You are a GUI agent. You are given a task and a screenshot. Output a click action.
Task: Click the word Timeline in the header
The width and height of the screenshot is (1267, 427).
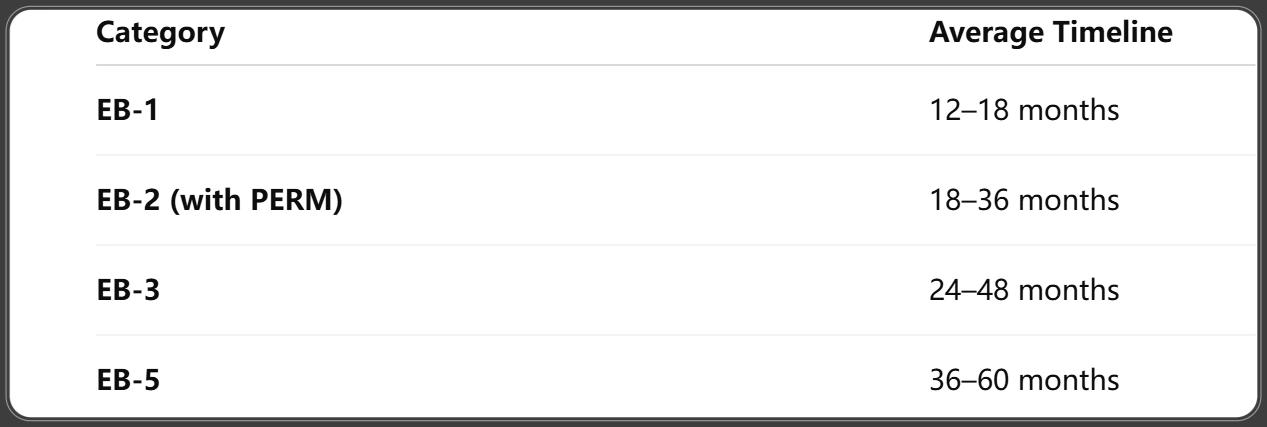pyautogui.click(x=1115, y=32)
